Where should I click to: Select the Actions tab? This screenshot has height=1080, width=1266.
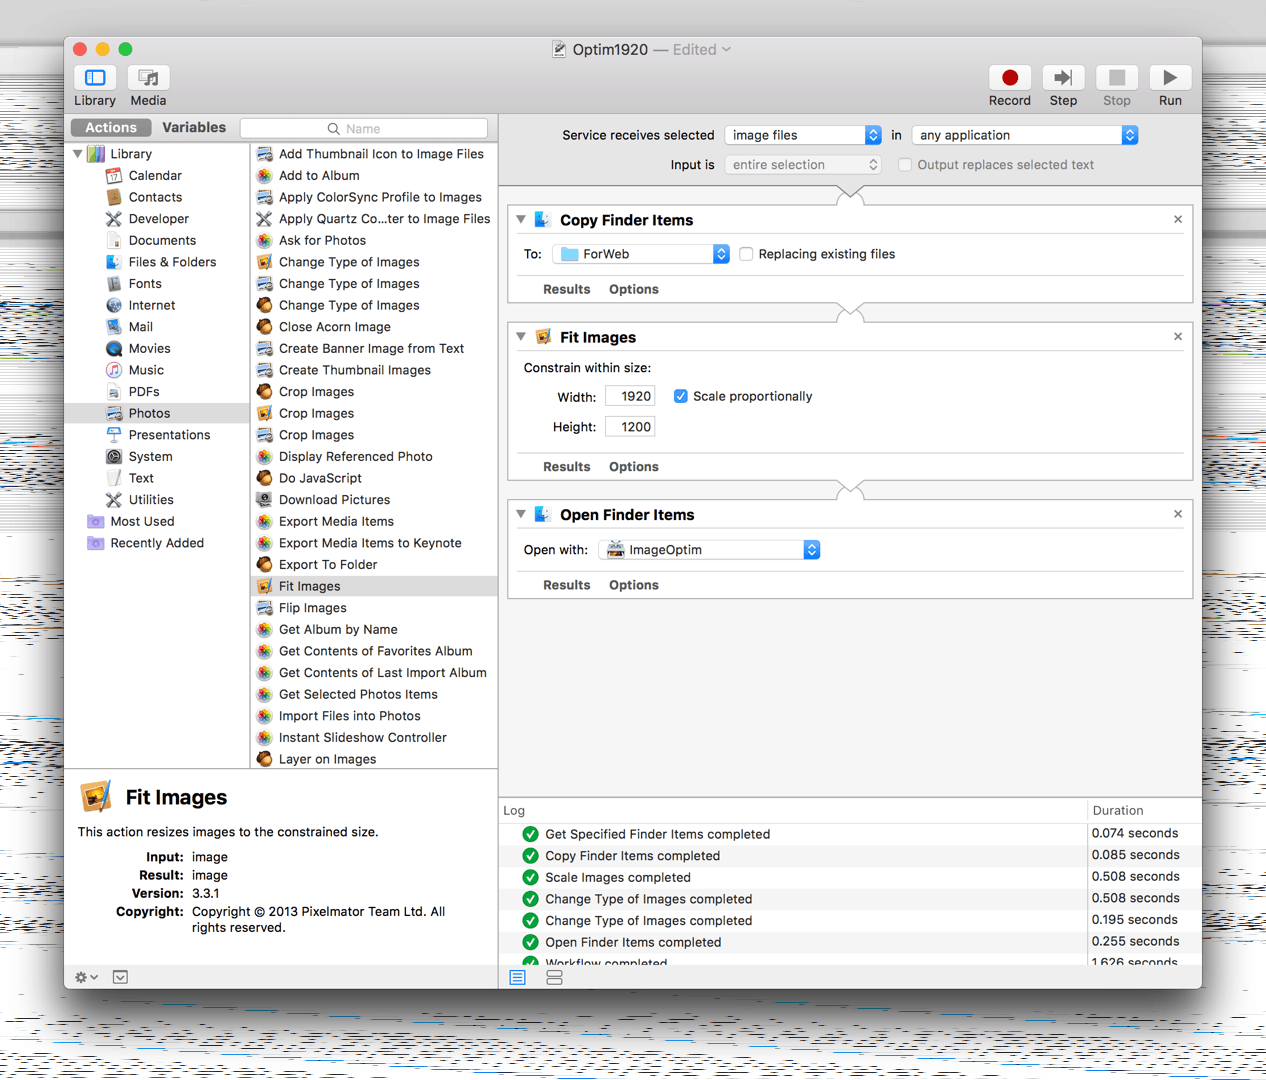pos(111,128)
